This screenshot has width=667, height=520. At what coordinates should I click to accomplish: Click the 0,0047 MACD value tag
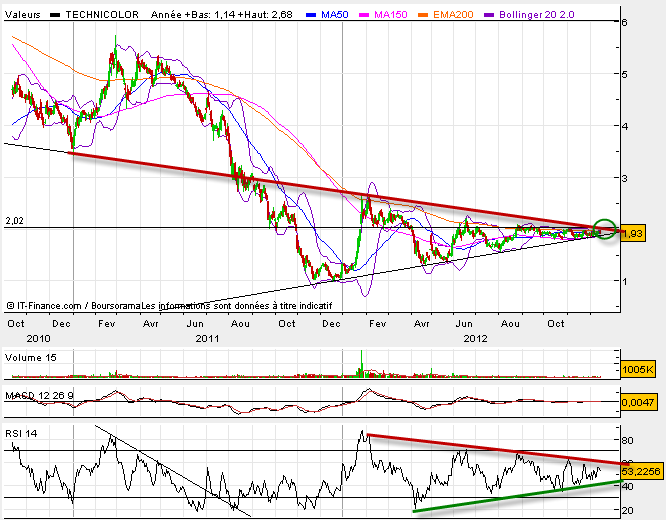[638, 401]
